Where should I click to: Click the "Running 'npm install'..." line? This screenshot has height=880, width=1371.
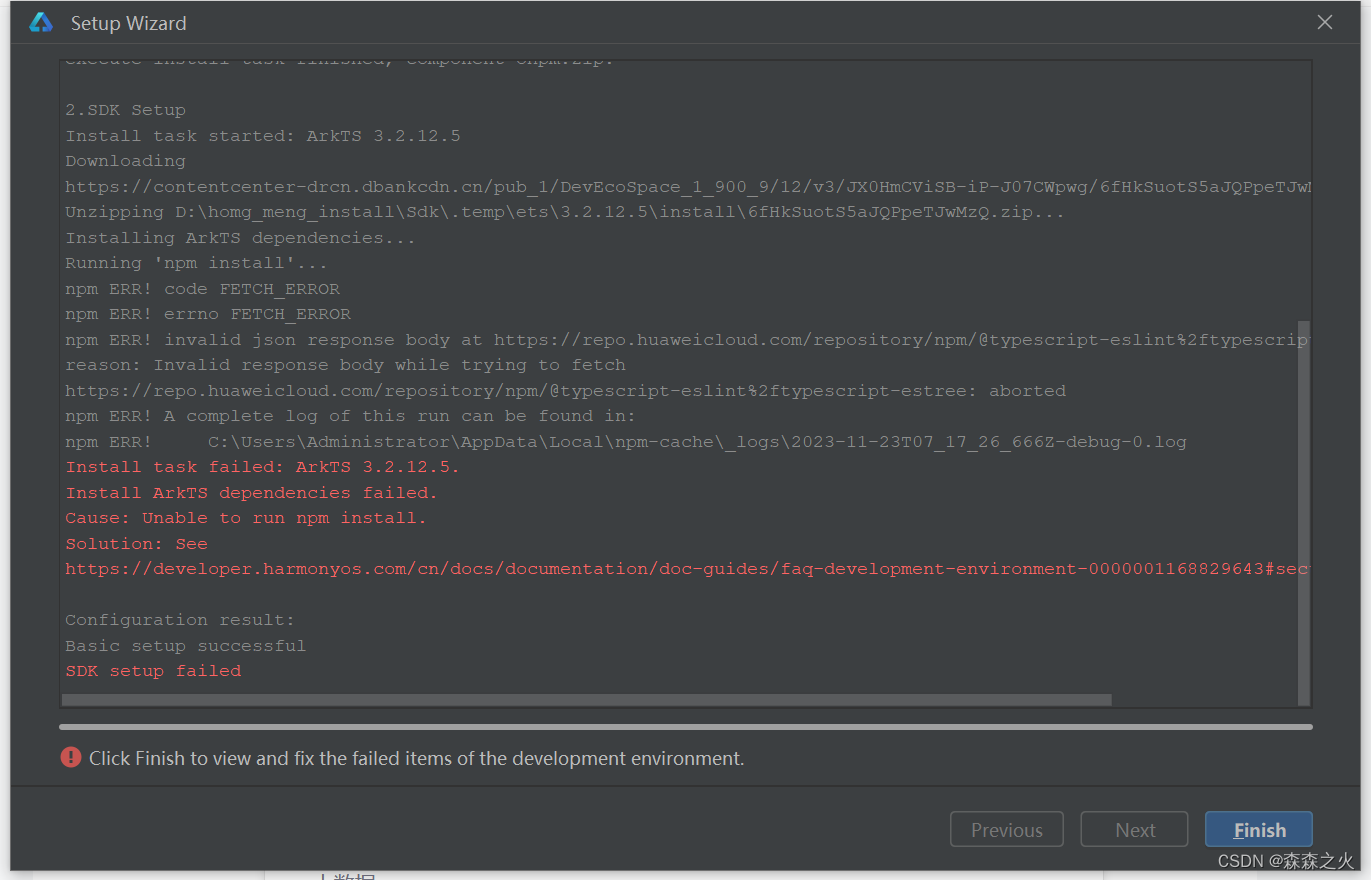click(x=196, y=263)
